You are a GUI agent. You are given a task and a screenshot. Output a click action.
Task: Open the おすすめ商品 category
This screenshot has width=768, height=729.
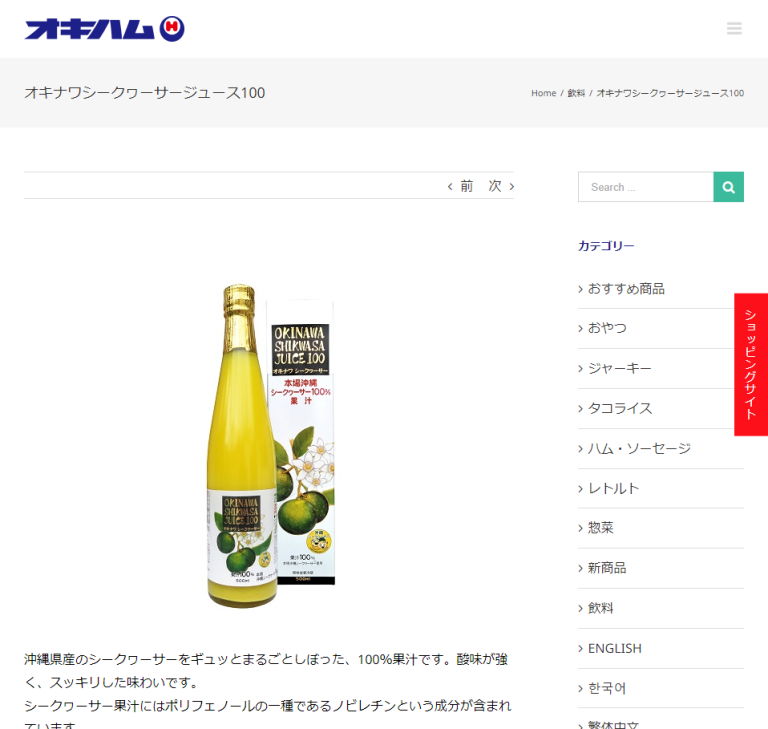[626, 289]
